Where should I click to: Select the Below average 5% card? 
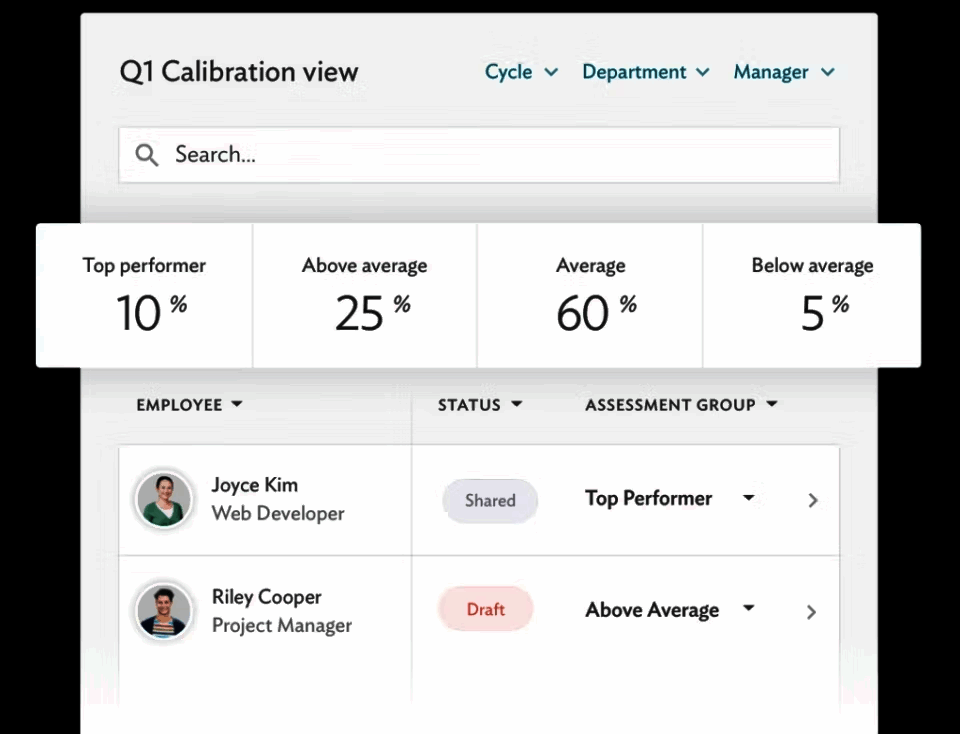click(812, 296)
